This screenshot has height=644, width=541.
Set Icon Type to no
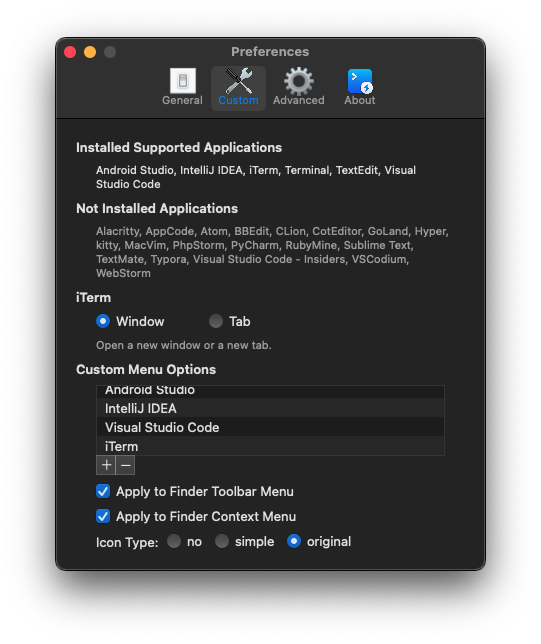click(x=174, y=541)
